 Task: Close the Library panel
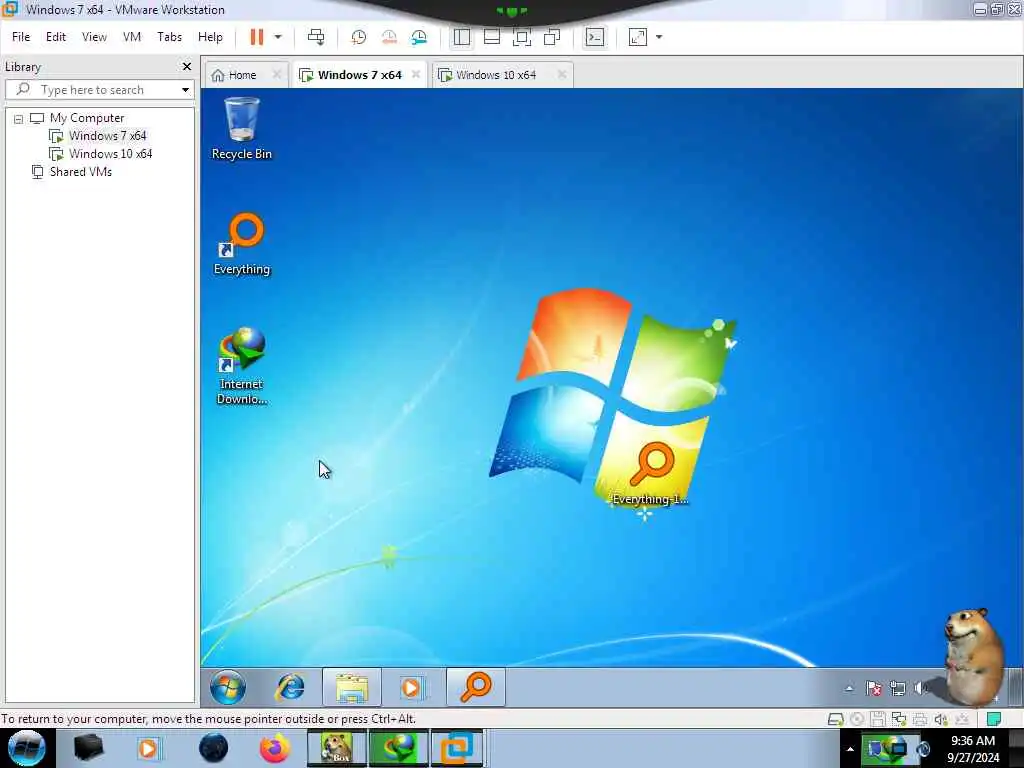click(187, 67)
